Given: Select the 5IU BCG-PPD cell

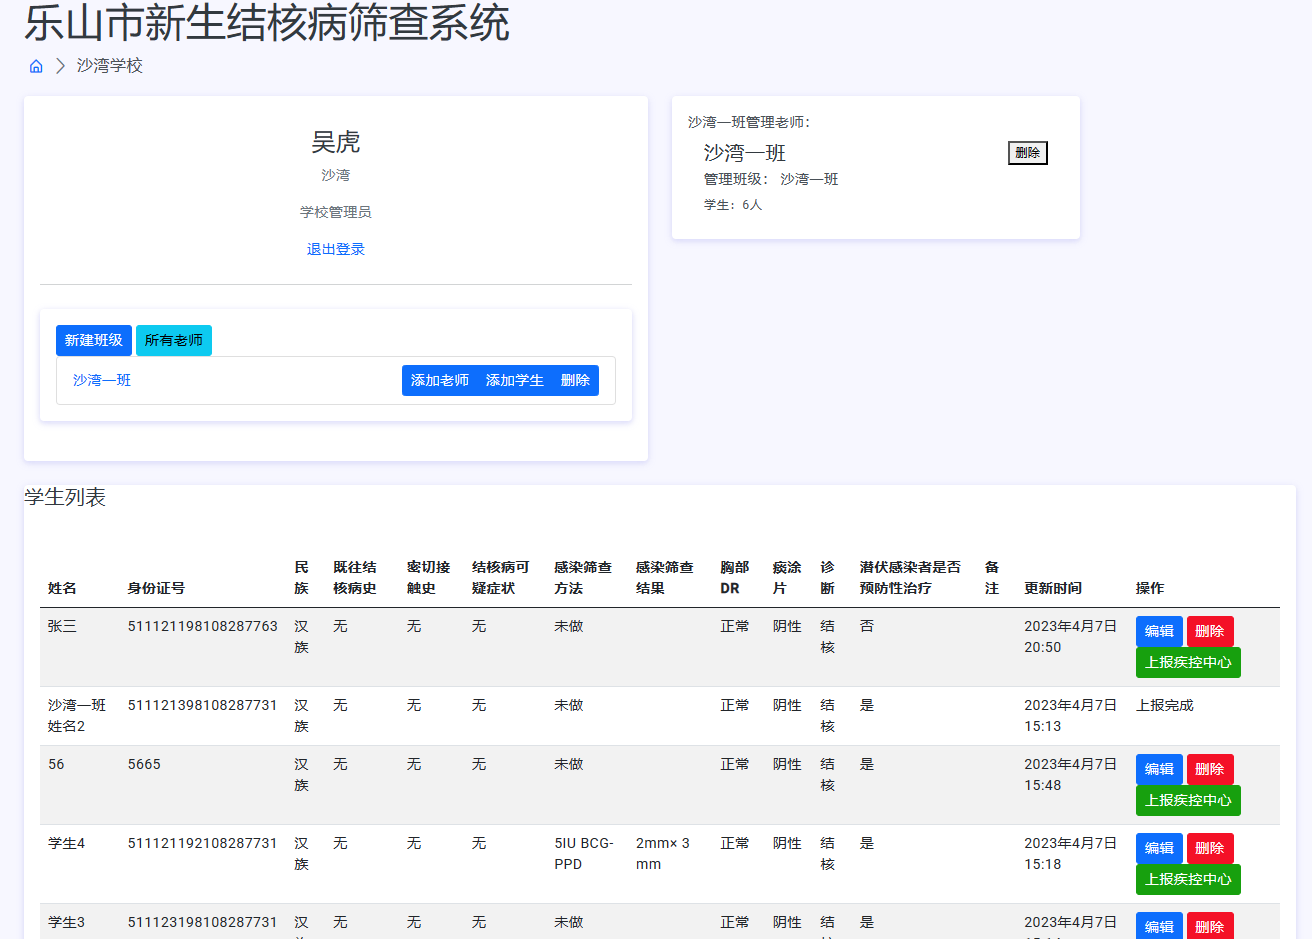Looking at the screenshot, I should pos(584,853).
